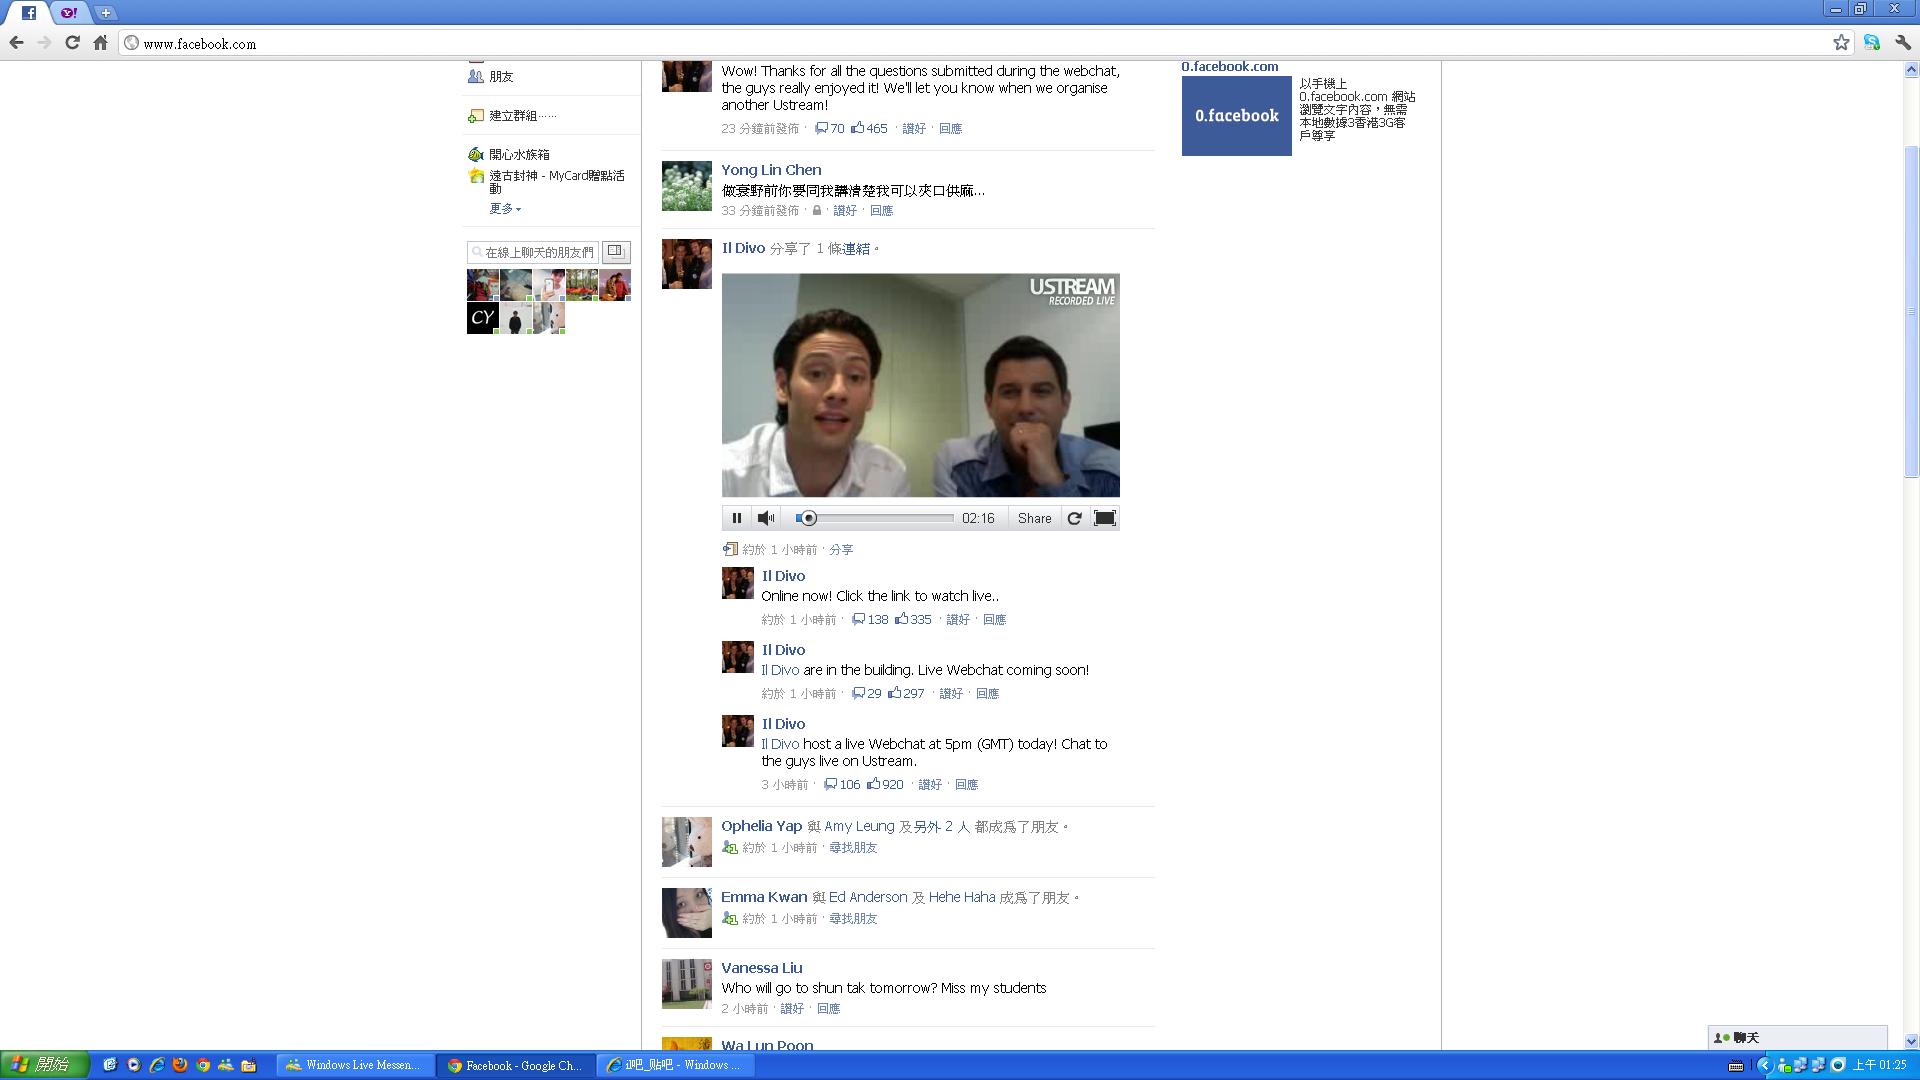The width and height of the screenshot is (1920, 1080).
Task: Toggle fullscreen mode on the video player
Action: tap(1104, 518)
